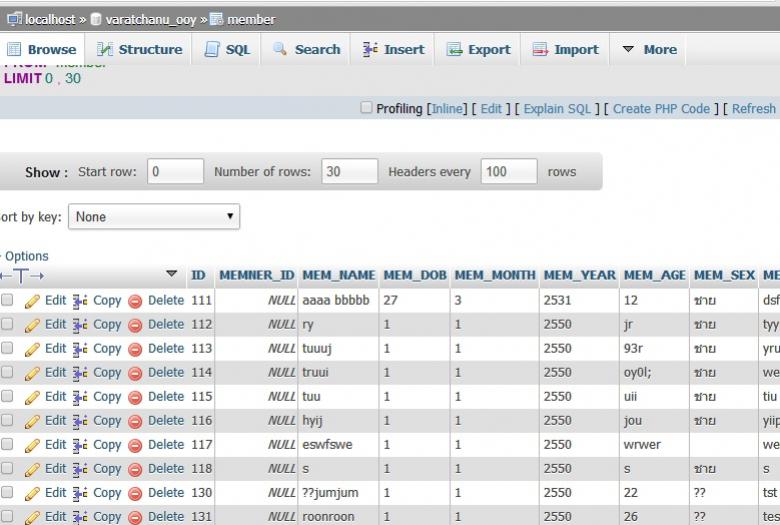Click the red delete icon for row 114
The height and width of the screenshot is (525, 780).
click(x=135, y=373)
